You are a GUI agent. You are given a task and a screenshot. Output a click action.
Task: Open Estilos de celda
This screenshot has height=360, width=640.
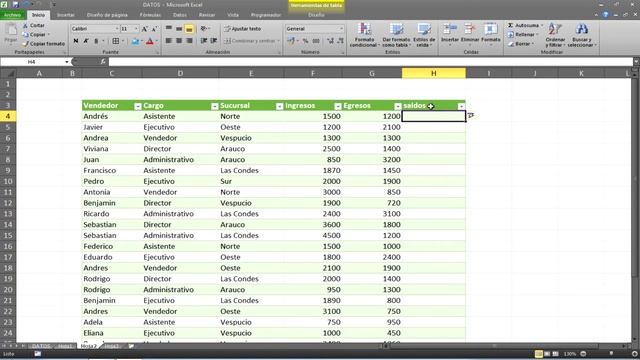[424, 35]
